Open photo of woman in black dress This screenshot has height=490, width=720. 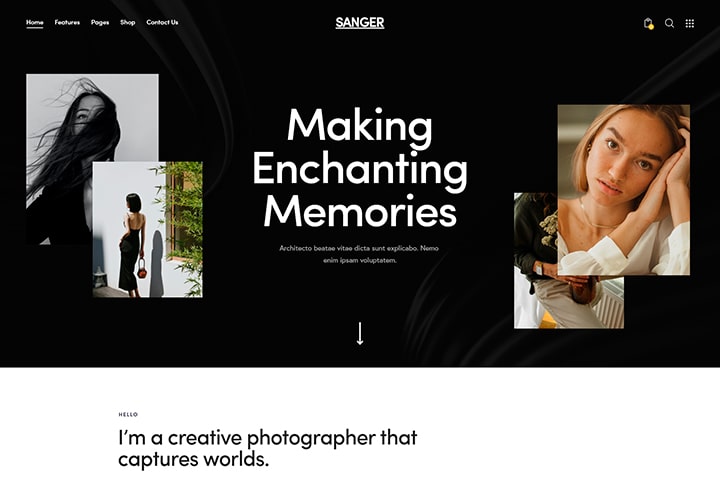[x=147, y=230]
